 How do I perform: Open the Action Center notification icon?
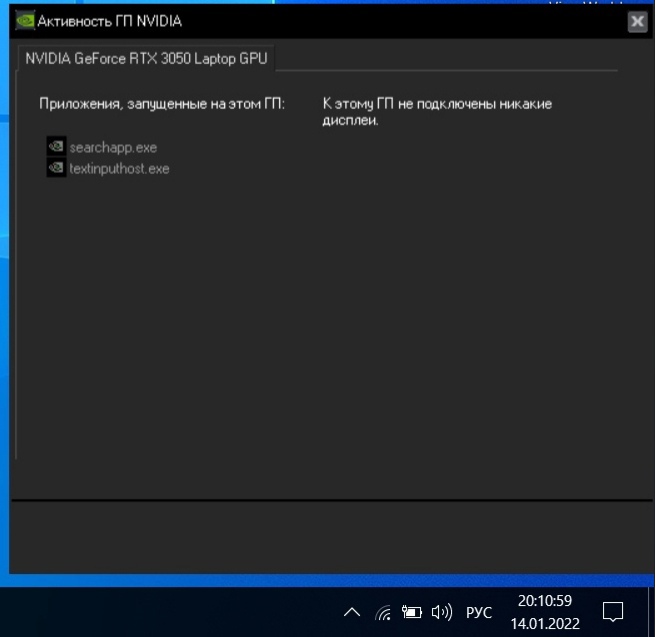point(613,612)
